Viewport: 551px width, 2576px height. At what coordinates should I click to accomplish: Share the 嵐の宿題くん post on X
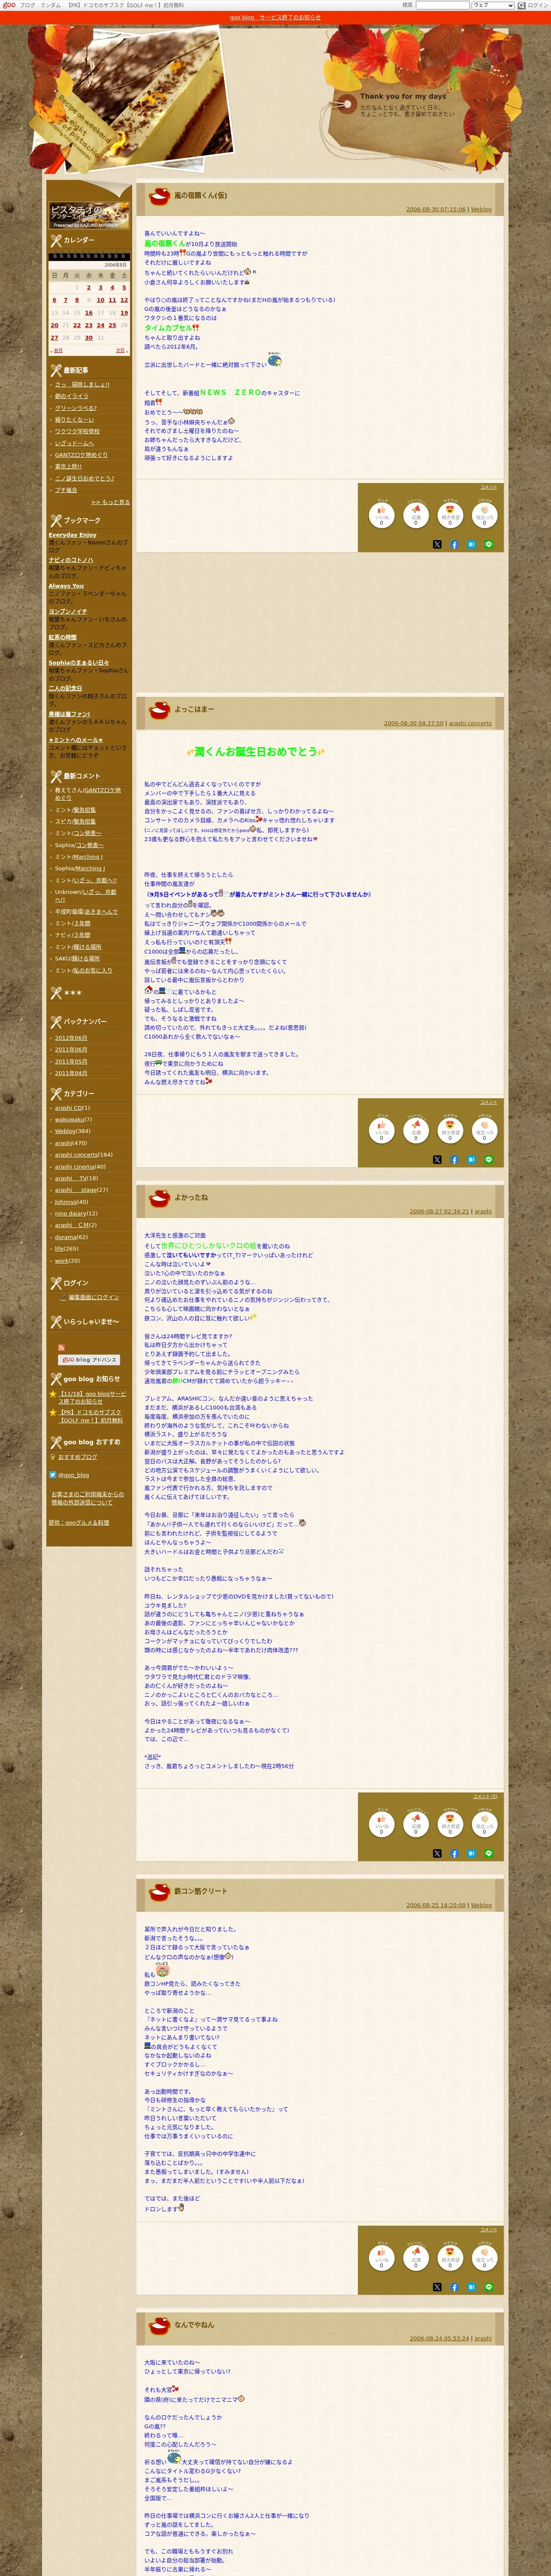click(437, 545)
